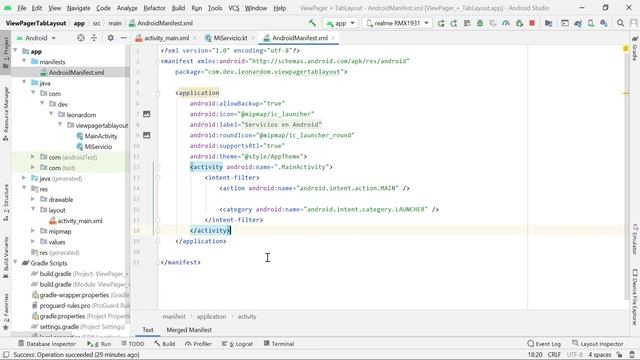Open the Layout Inspector
This screenshot has width=640, height=360.
click(598, 344)
